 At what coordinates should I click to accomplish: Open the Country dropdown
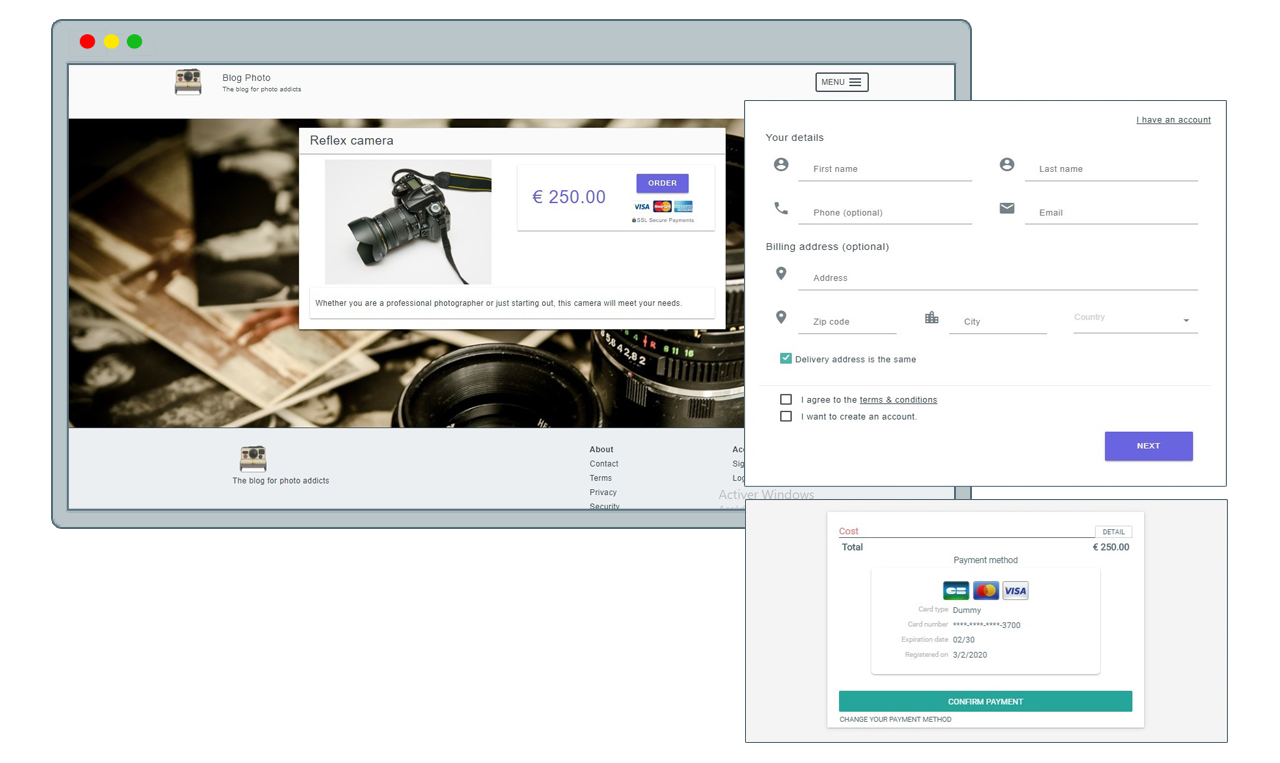1134,320
